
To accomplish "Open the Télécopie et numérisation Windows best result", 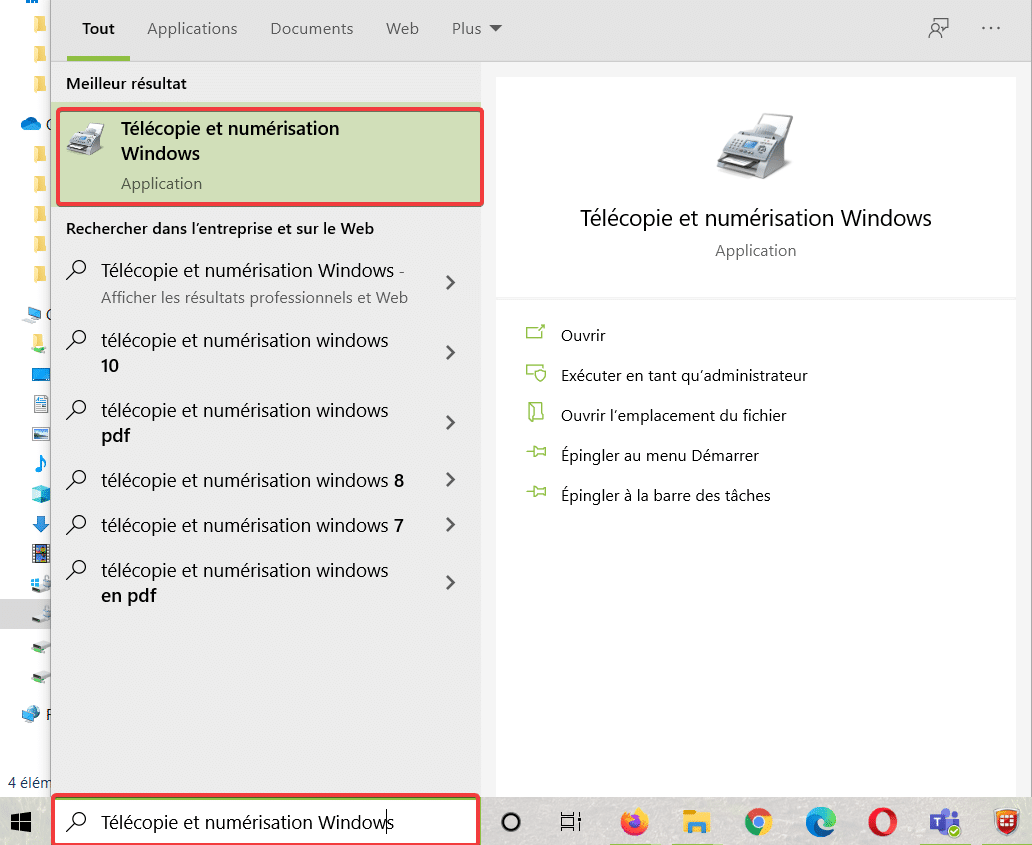I will click(270, 157).
